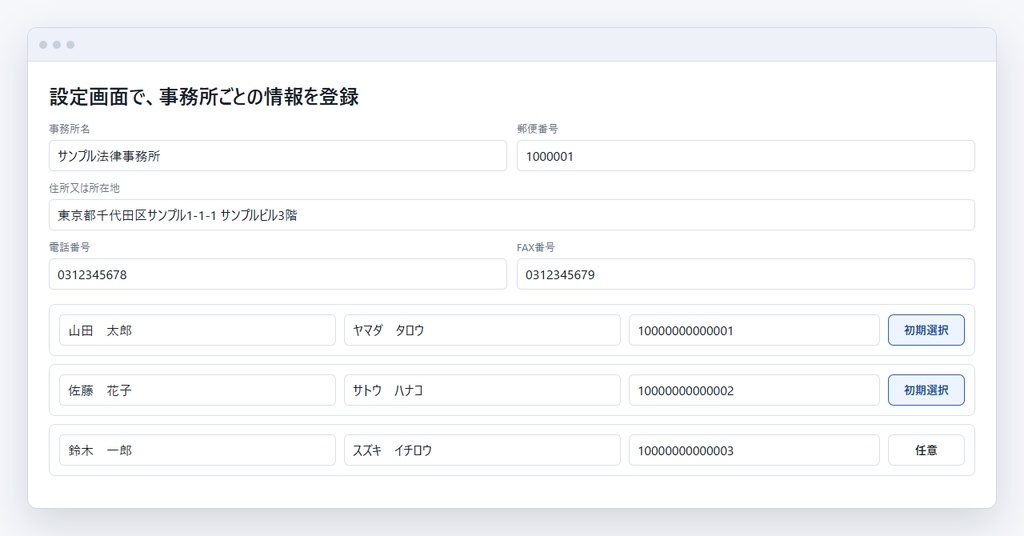Click the 郵便番号 label text
The height and width of the screenshot is (536, 1024).
[x=537, y=129]
